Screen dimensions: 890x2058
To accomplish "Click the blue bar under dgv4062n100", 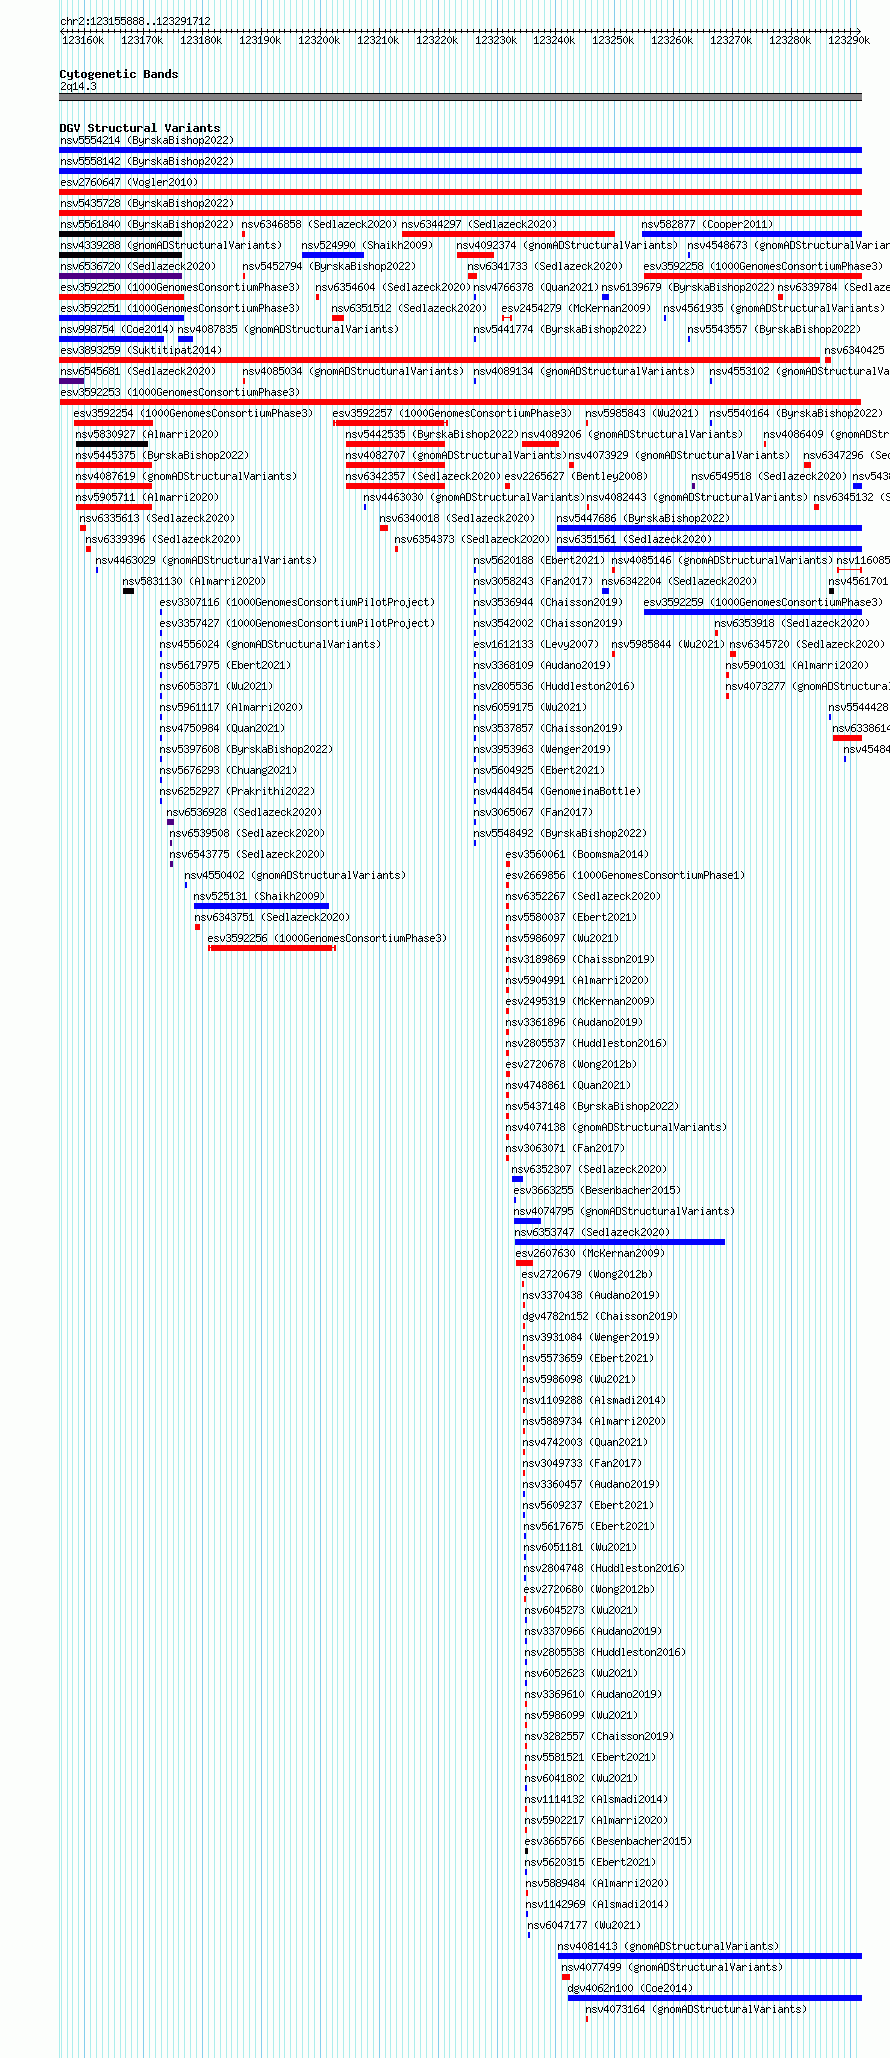I will click(715, 1998).
